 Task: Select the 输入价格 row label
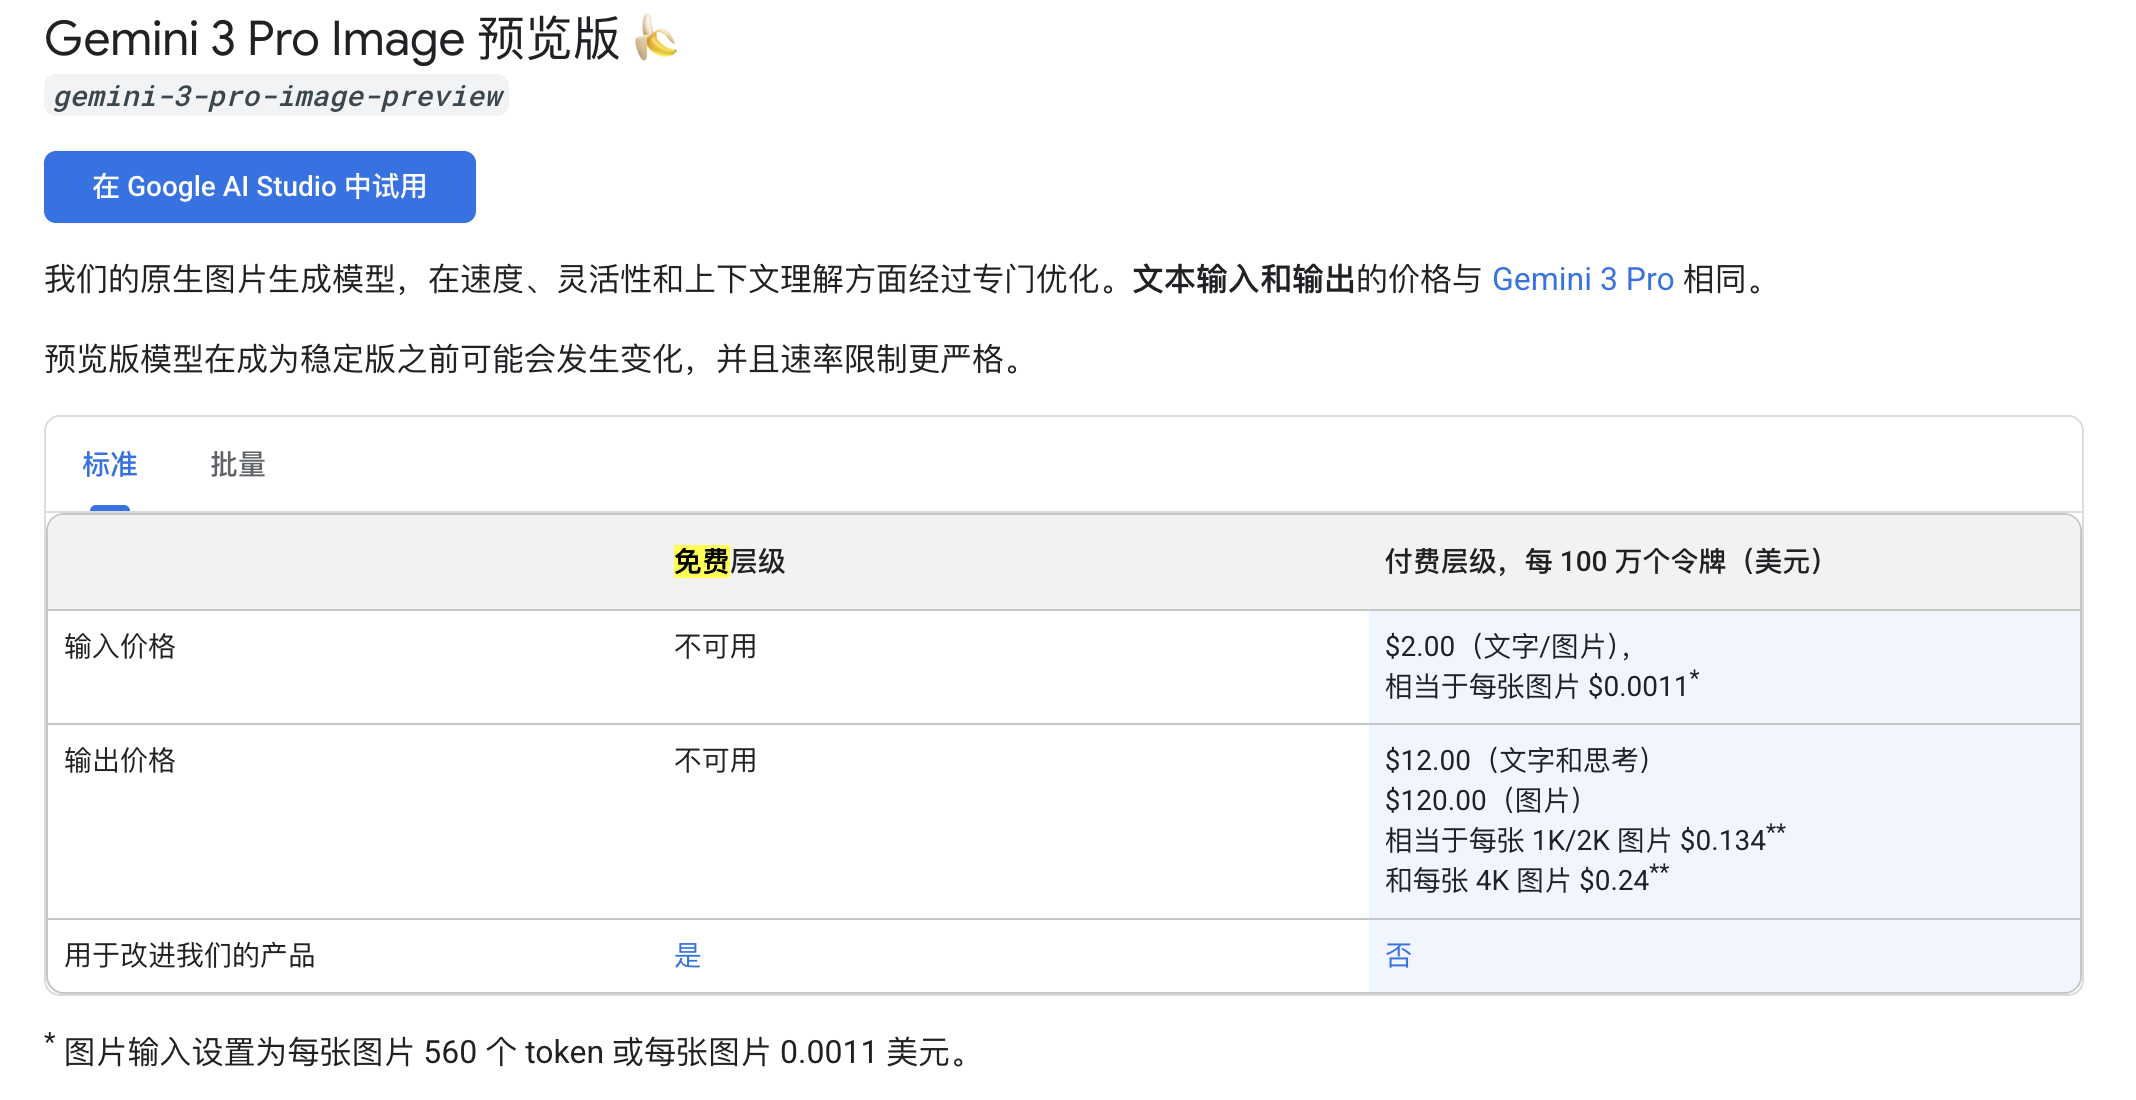pyautogui.click(x=120, y=646)
